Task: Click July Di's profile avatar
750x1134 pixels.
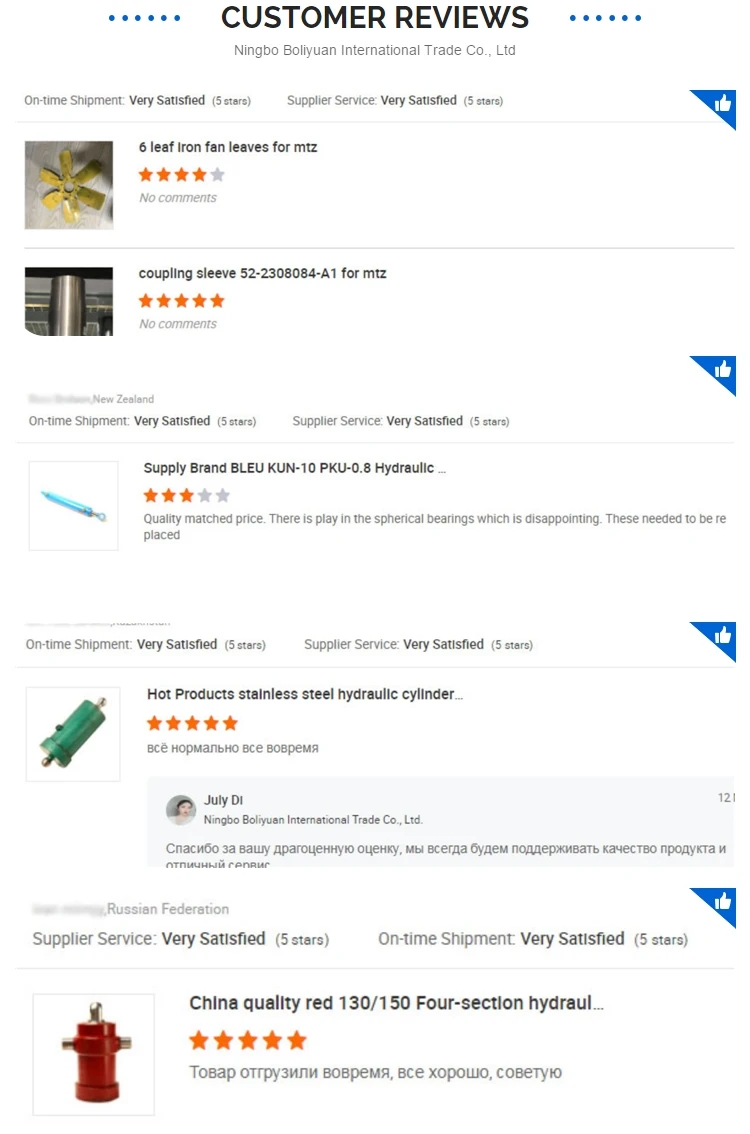Action: point(181,810)
